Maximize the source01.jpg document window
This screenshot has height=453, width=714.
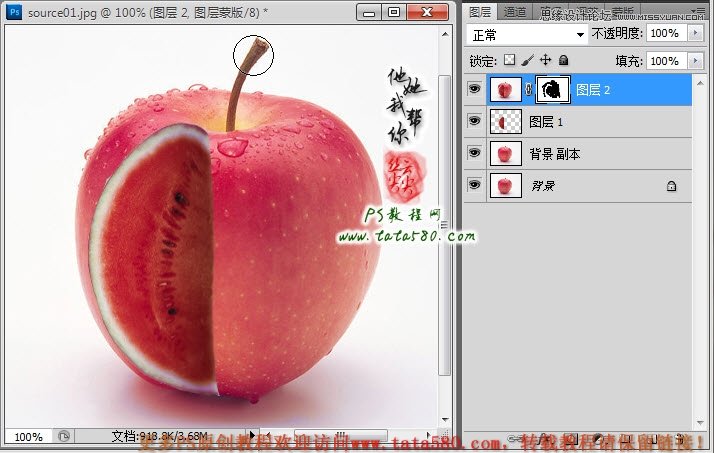pos(394,12)
